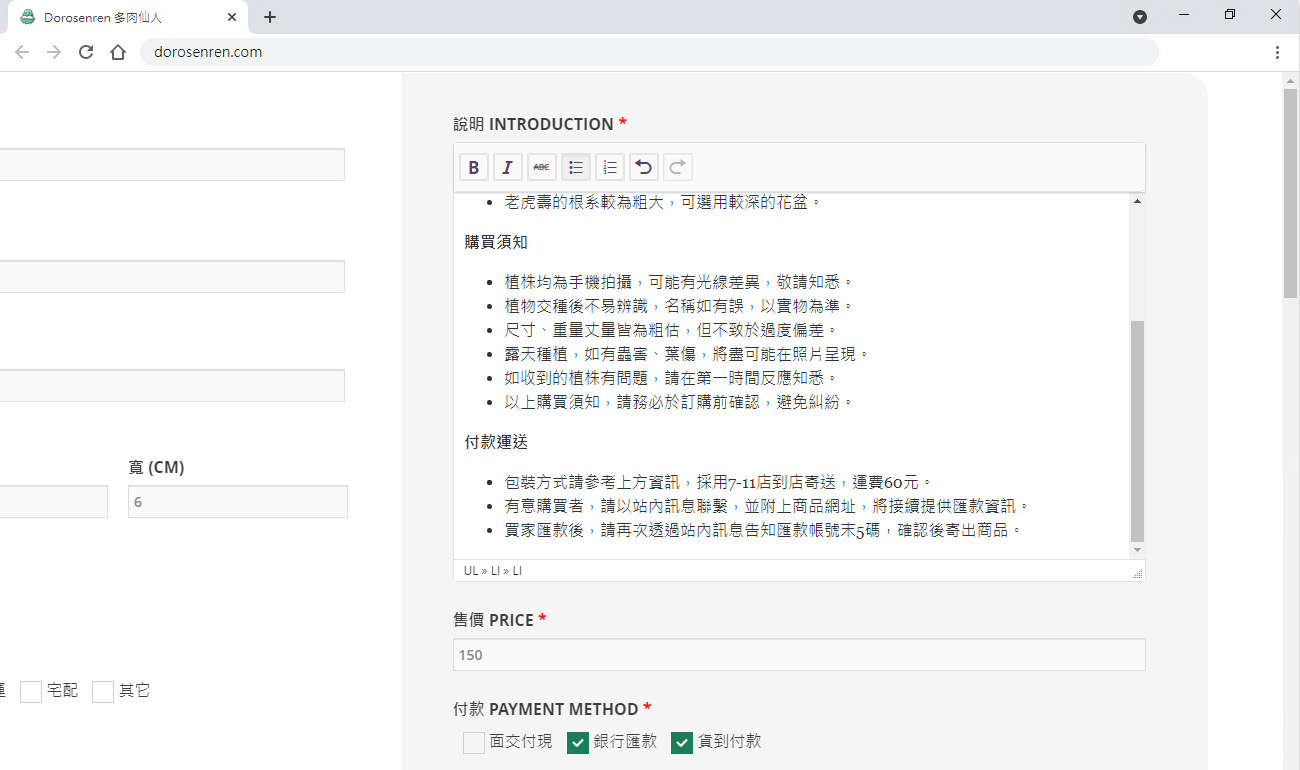Tick the 宅配 shipping checkbox

31,691
